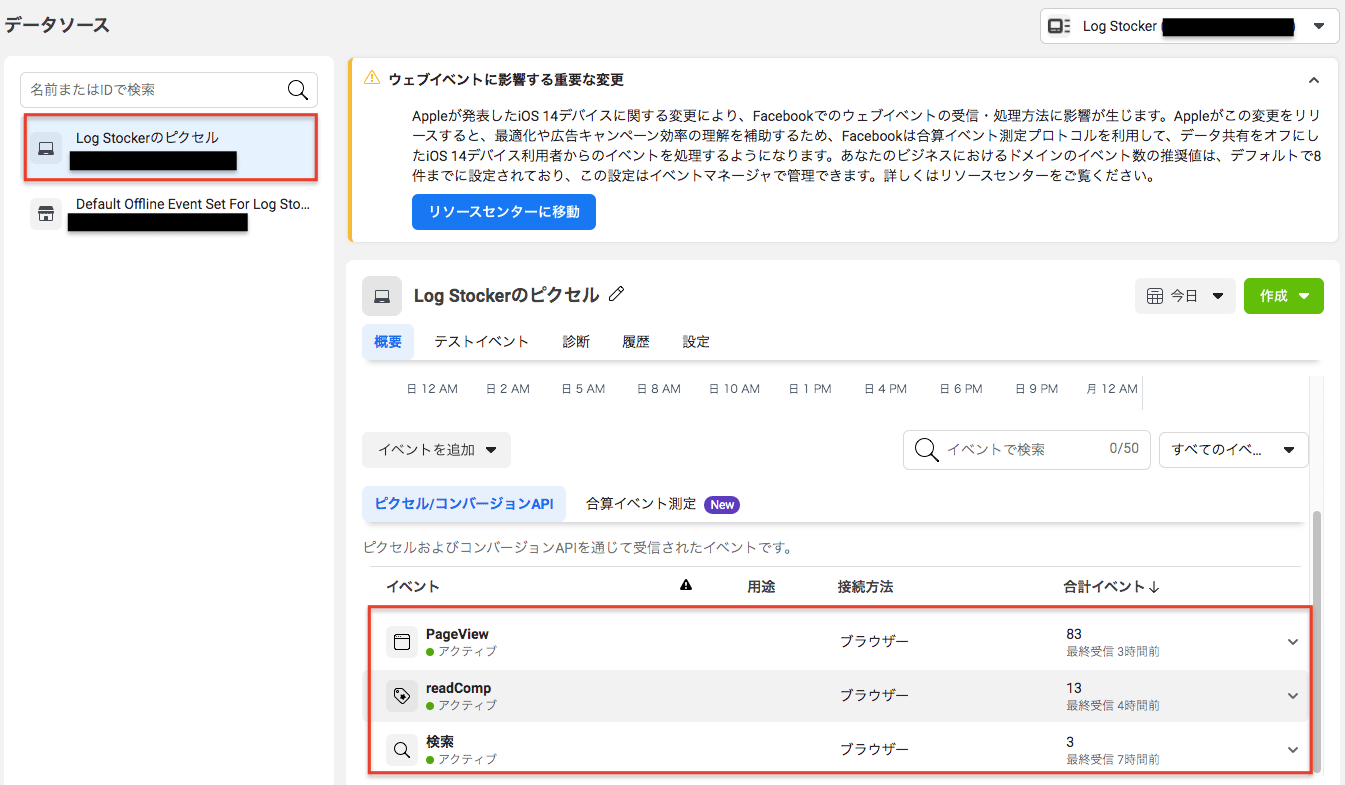Image resolution: width=1345 pixels, height=785 pixels.
Task: Click the warning triangle column header icon
Action: tap(686, 586)
